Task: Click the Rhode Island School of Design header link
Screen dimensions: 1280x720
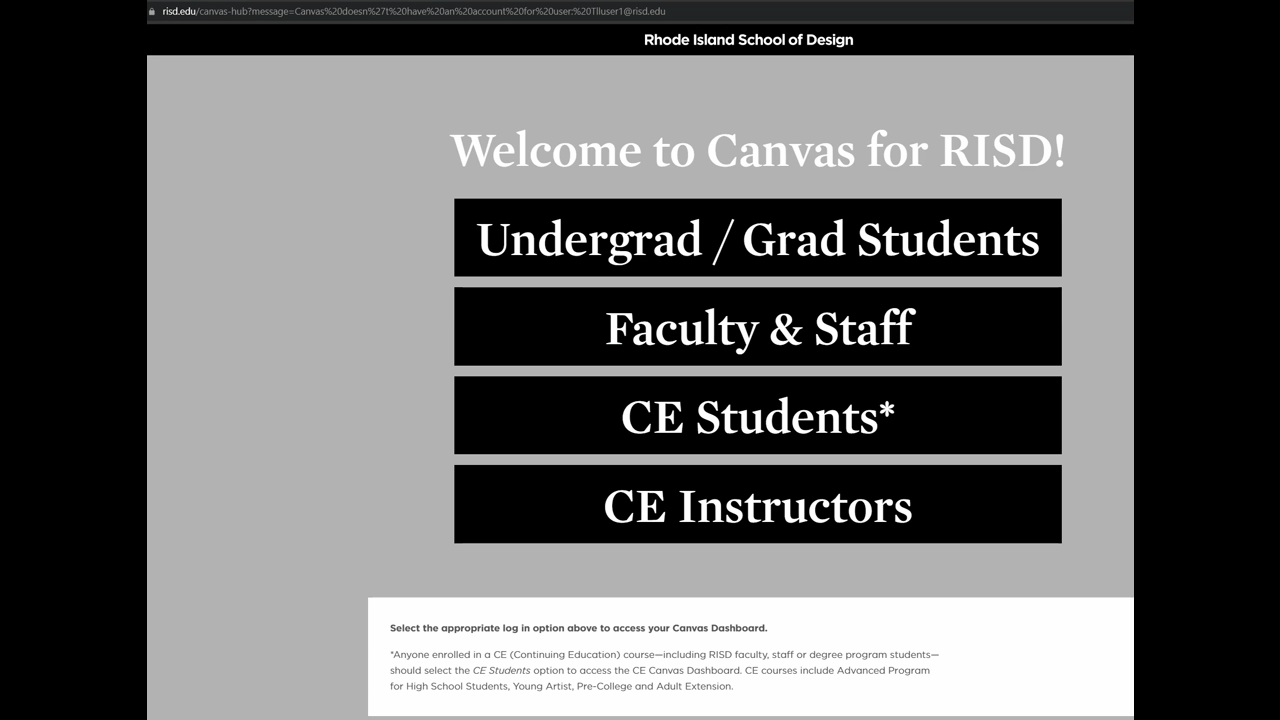Action: click(x=748, y=40)
